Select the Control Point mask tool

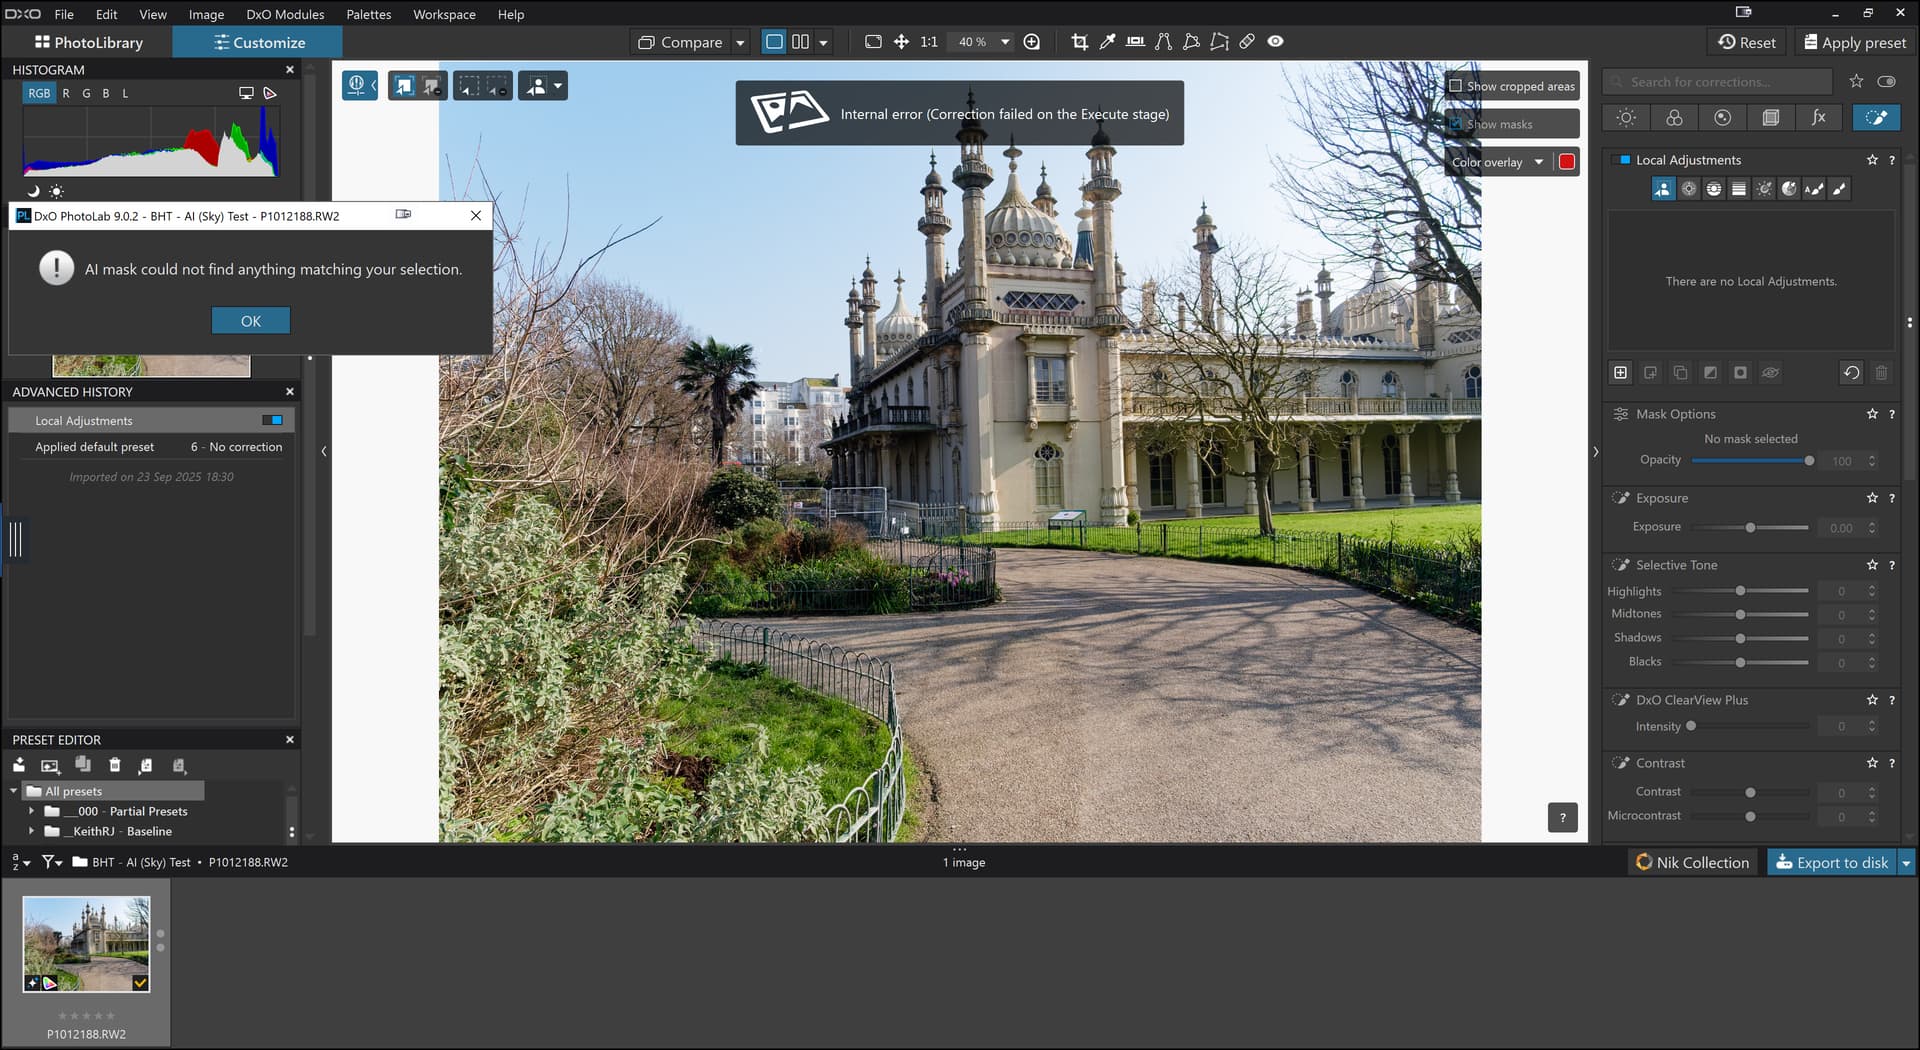[x=1689, y=189]
